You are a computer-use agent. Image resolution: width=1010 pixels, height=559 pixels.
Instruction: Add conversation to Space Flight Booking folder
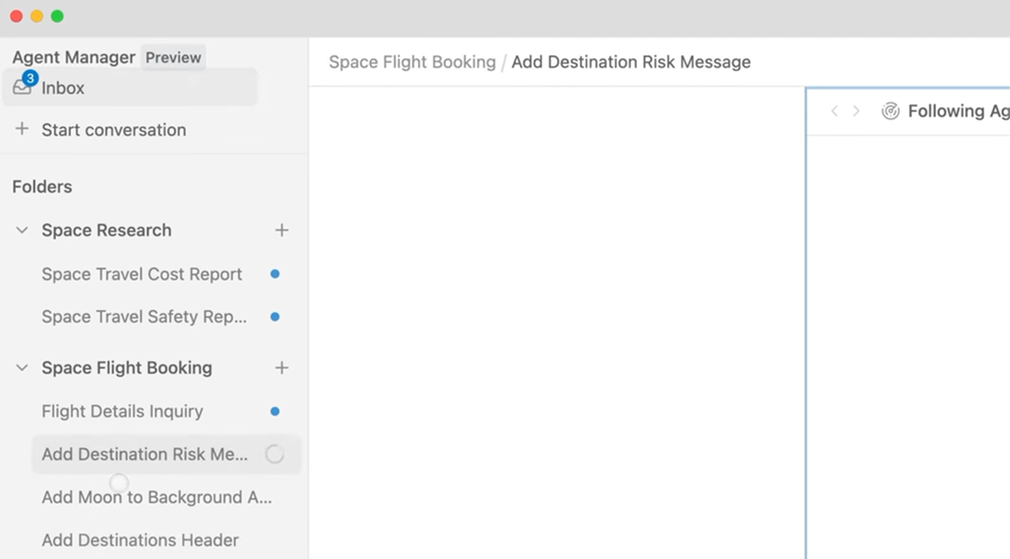282,368
